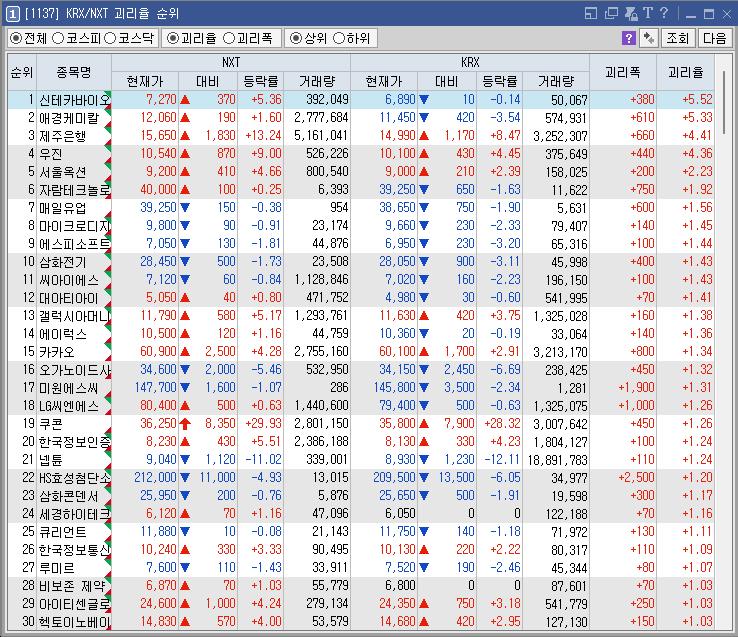The image size is (738, 637).
Task: Click stock name 비보존 제약
Action: 72,586
